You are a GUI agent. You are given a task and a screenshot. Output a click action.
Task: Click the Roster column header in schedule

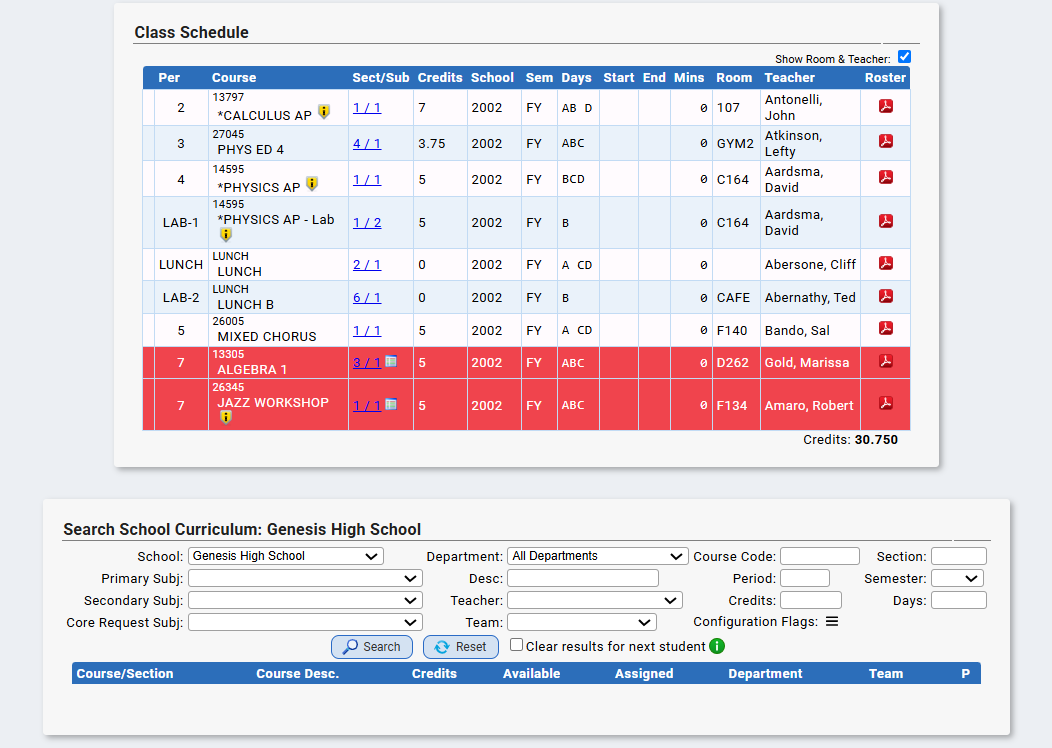click(885, 78)
